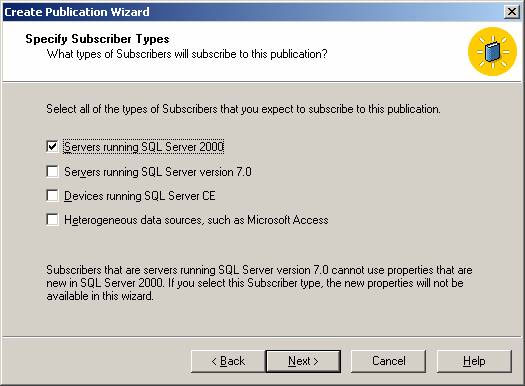Click the 'Devices running SQL Server CE' label
Screen dimensions: 525x386
pyautogui.click(x=140, y=196)
